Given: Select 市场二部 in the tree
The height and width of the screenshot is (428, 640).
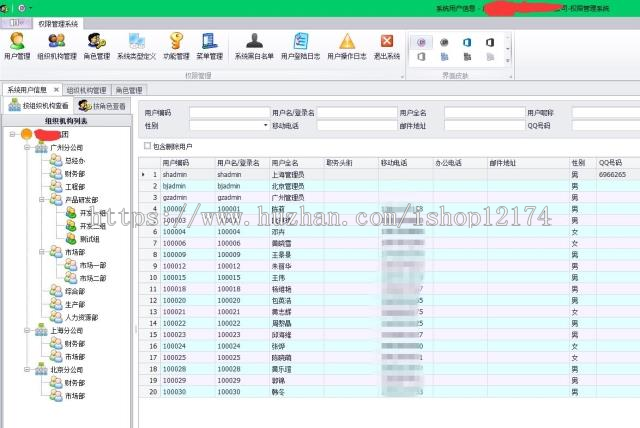Looking at the screenshot, I should [93, 278].
